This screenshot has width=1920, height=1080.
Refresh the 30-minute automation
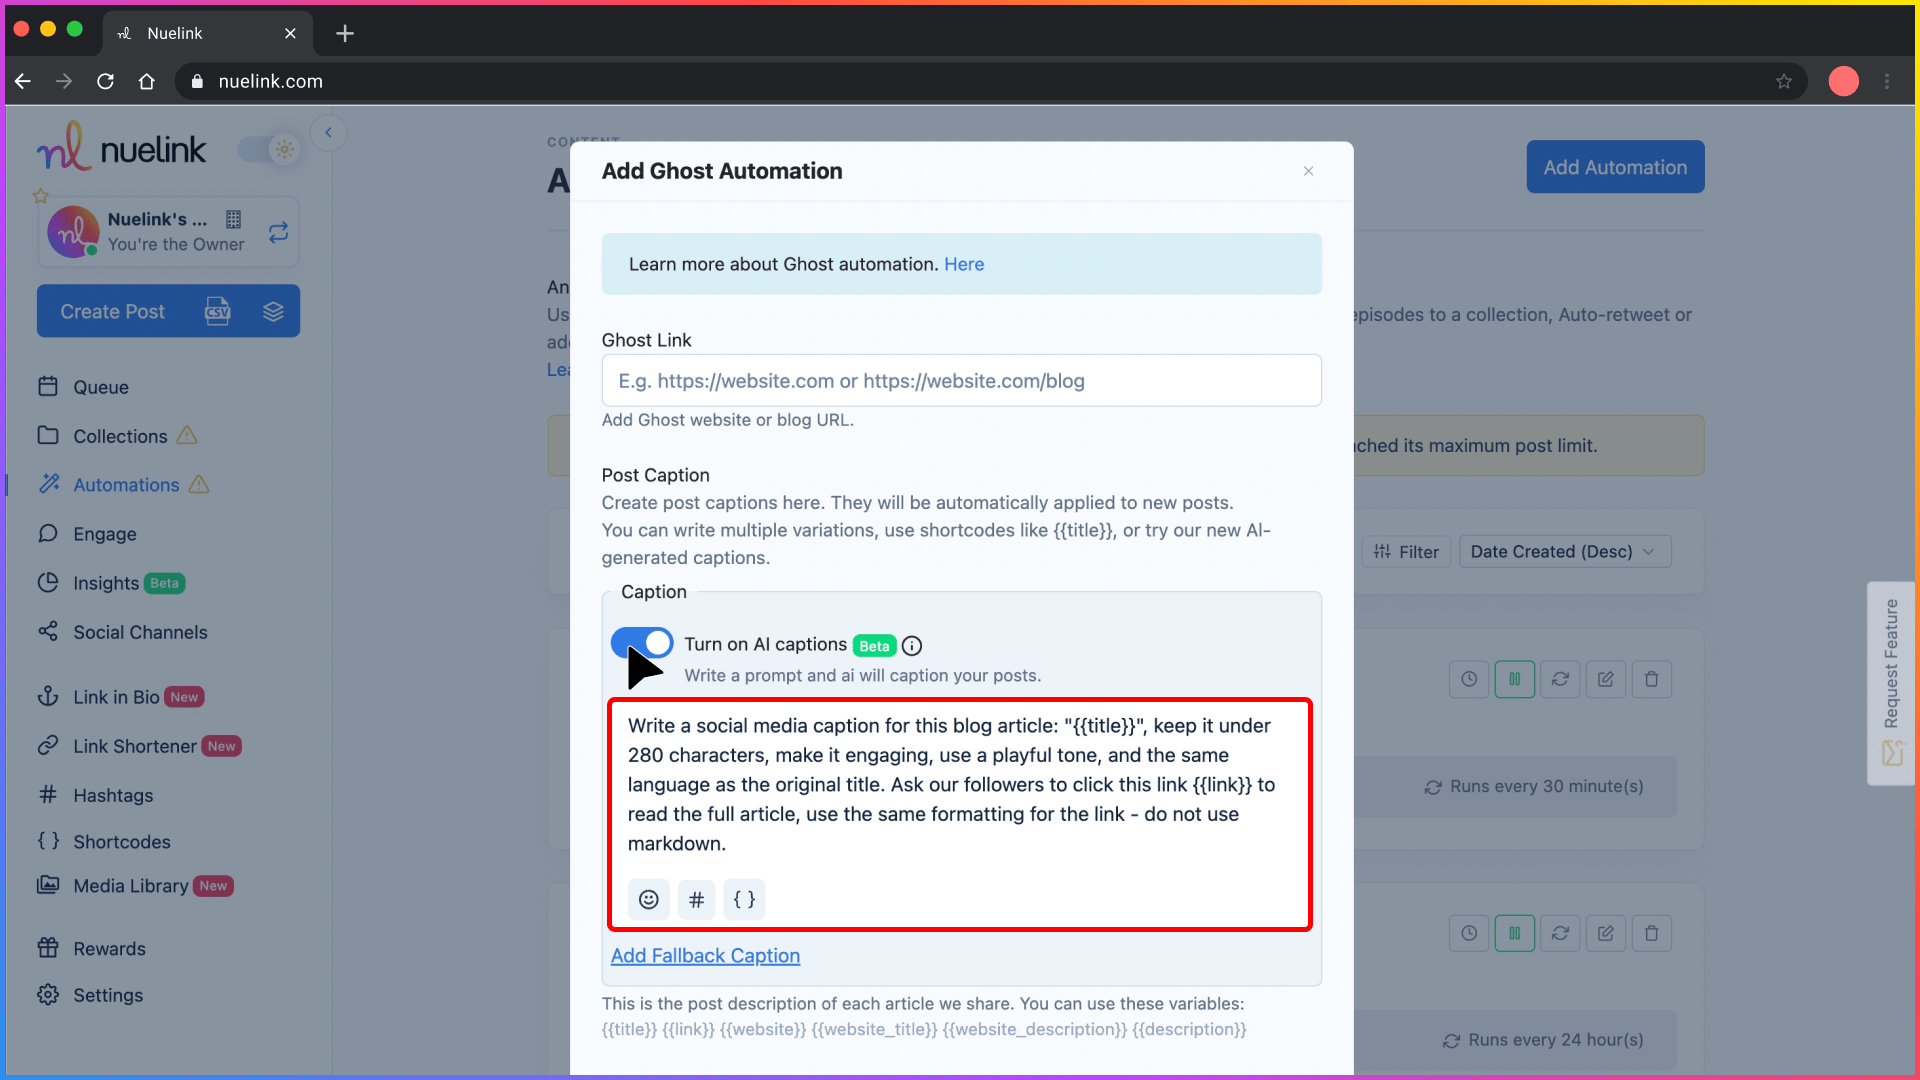[x=1560, y=679]
